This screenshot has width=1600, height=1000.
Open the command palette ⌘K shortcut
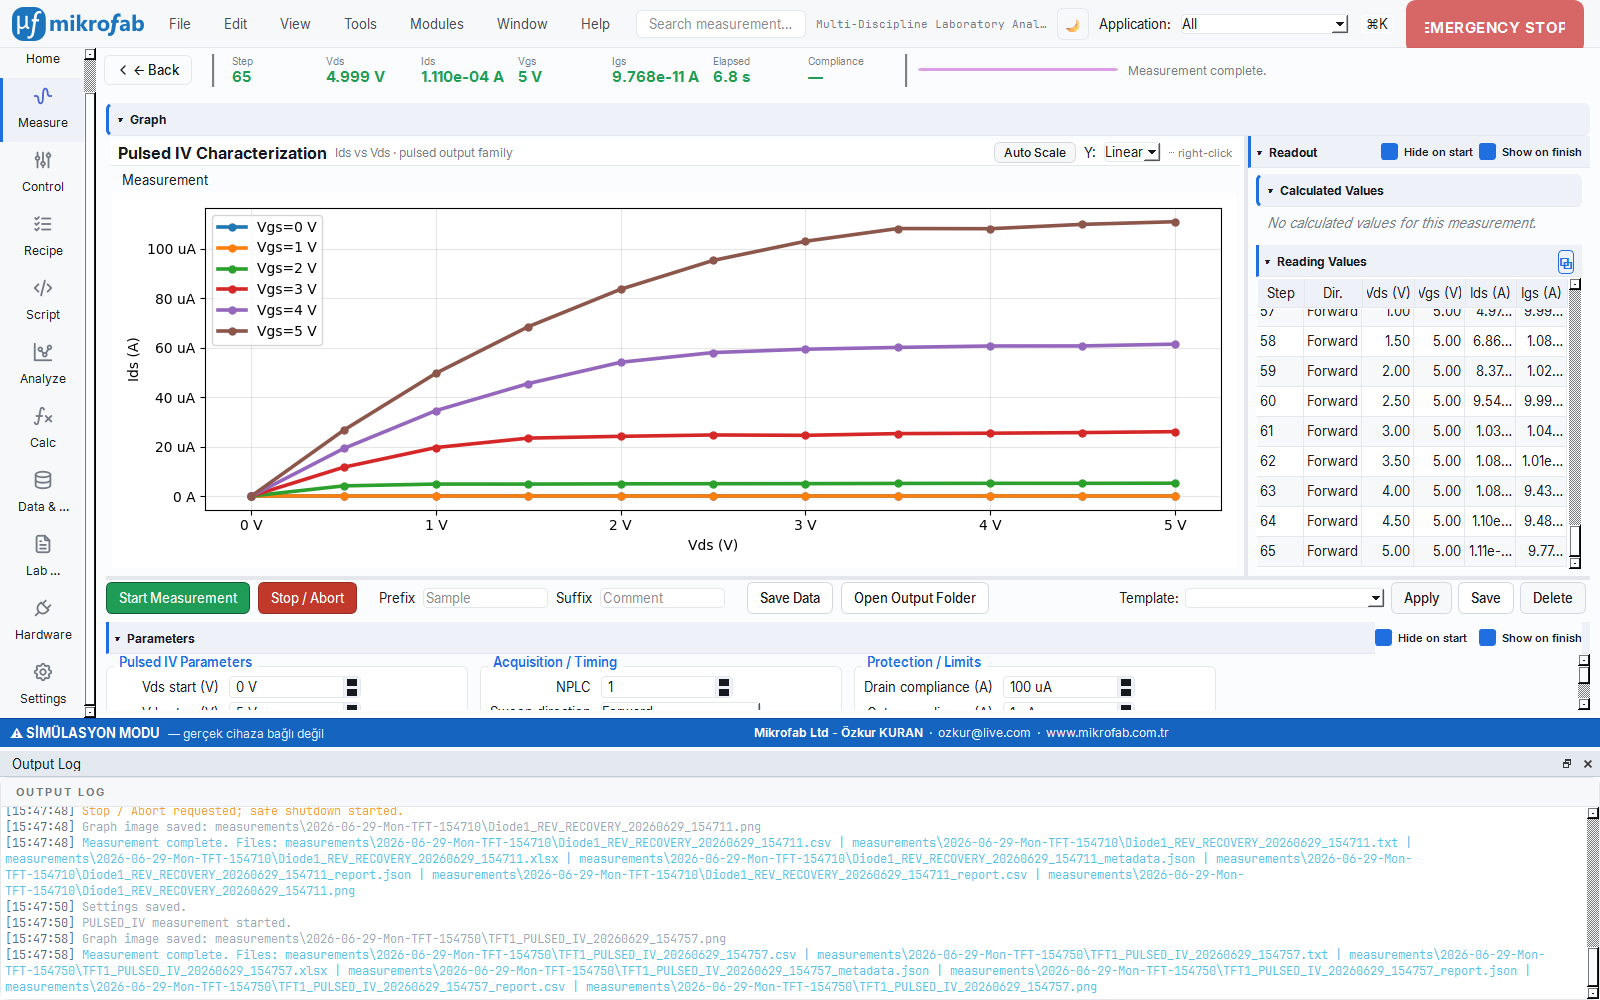pyautogui.click(x=1377, y=24)
